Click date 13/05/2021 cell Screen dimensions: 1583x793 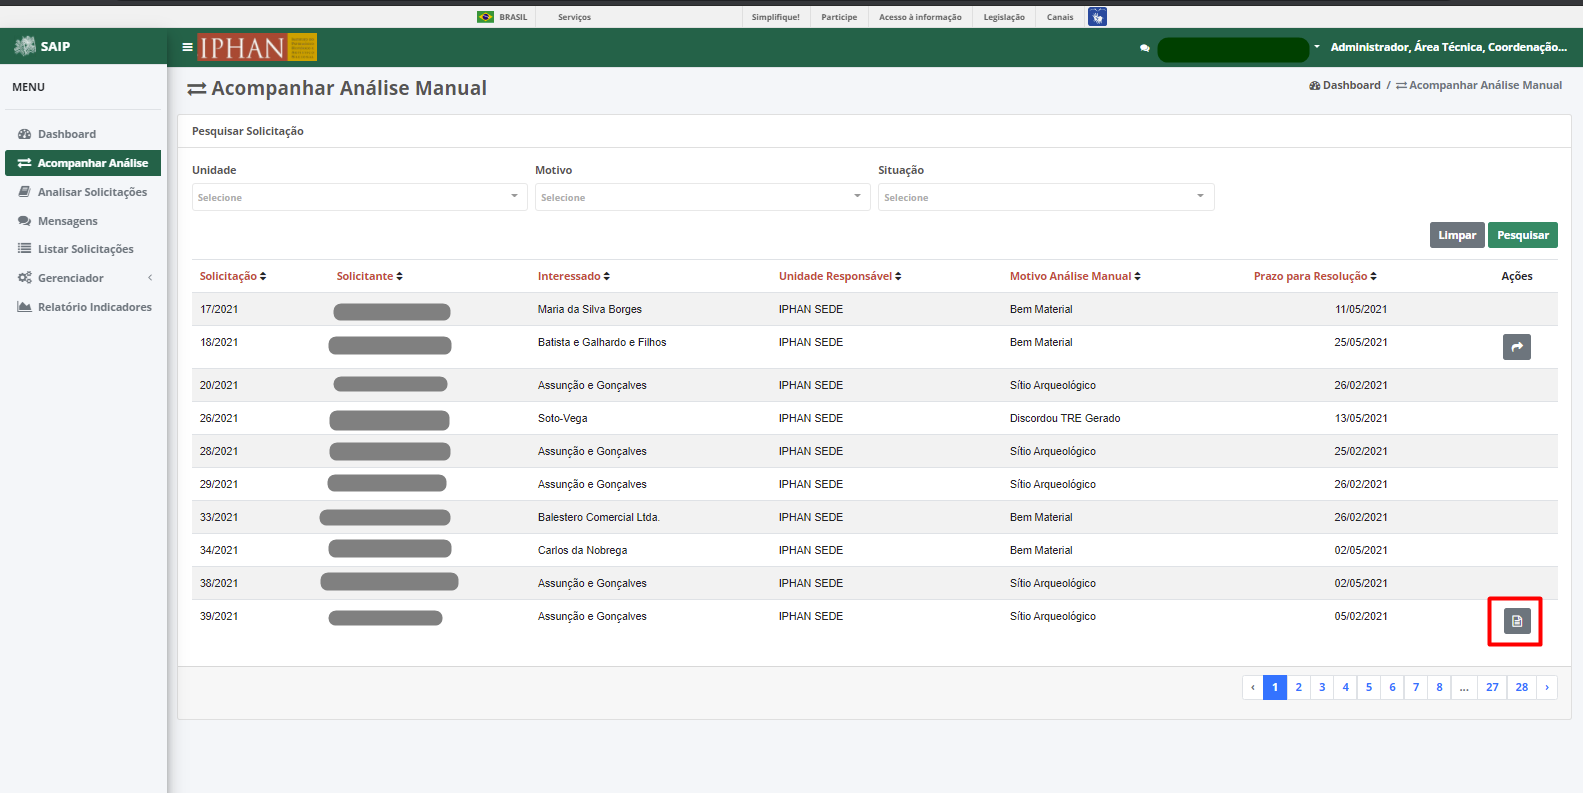(1361, 418)
